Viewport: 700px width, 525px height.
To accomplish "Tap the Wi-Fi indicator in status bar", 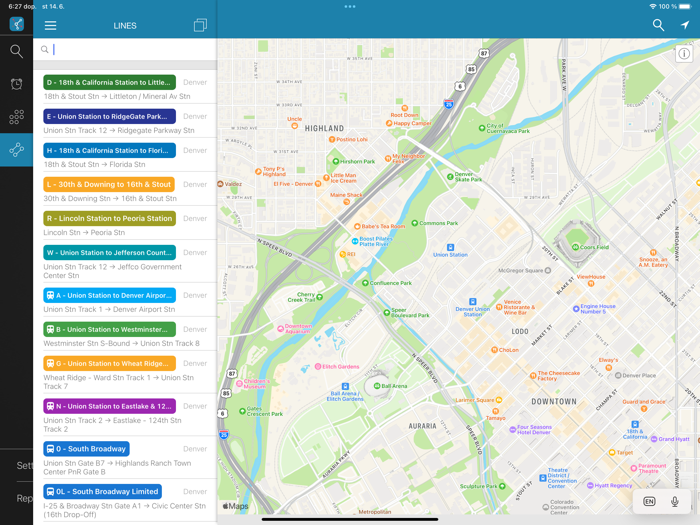I will coord(653,7).
